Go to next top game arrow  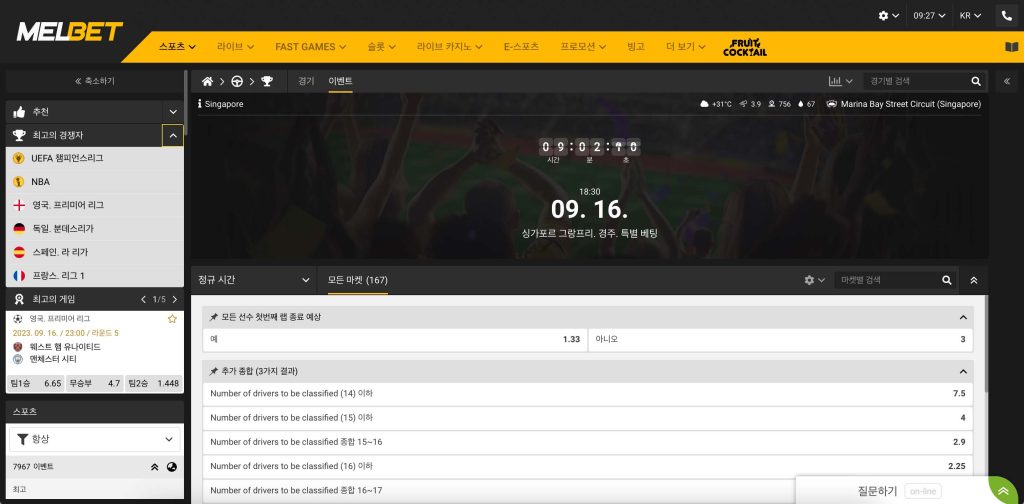[174, 300]
